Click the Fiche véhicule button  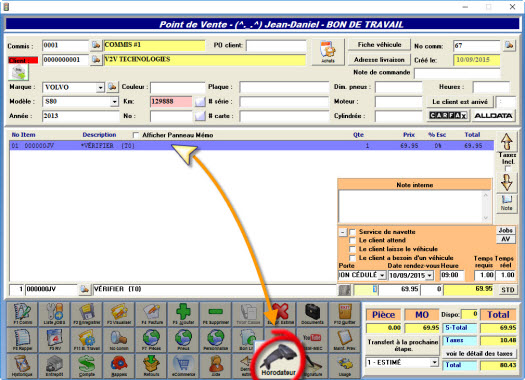[379, 45]
